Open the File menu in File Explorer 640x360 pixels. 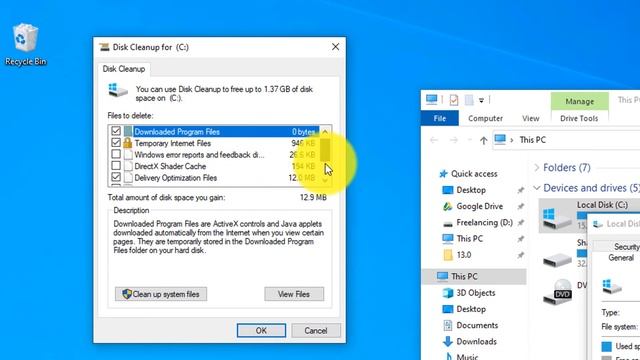coord(440,118)
